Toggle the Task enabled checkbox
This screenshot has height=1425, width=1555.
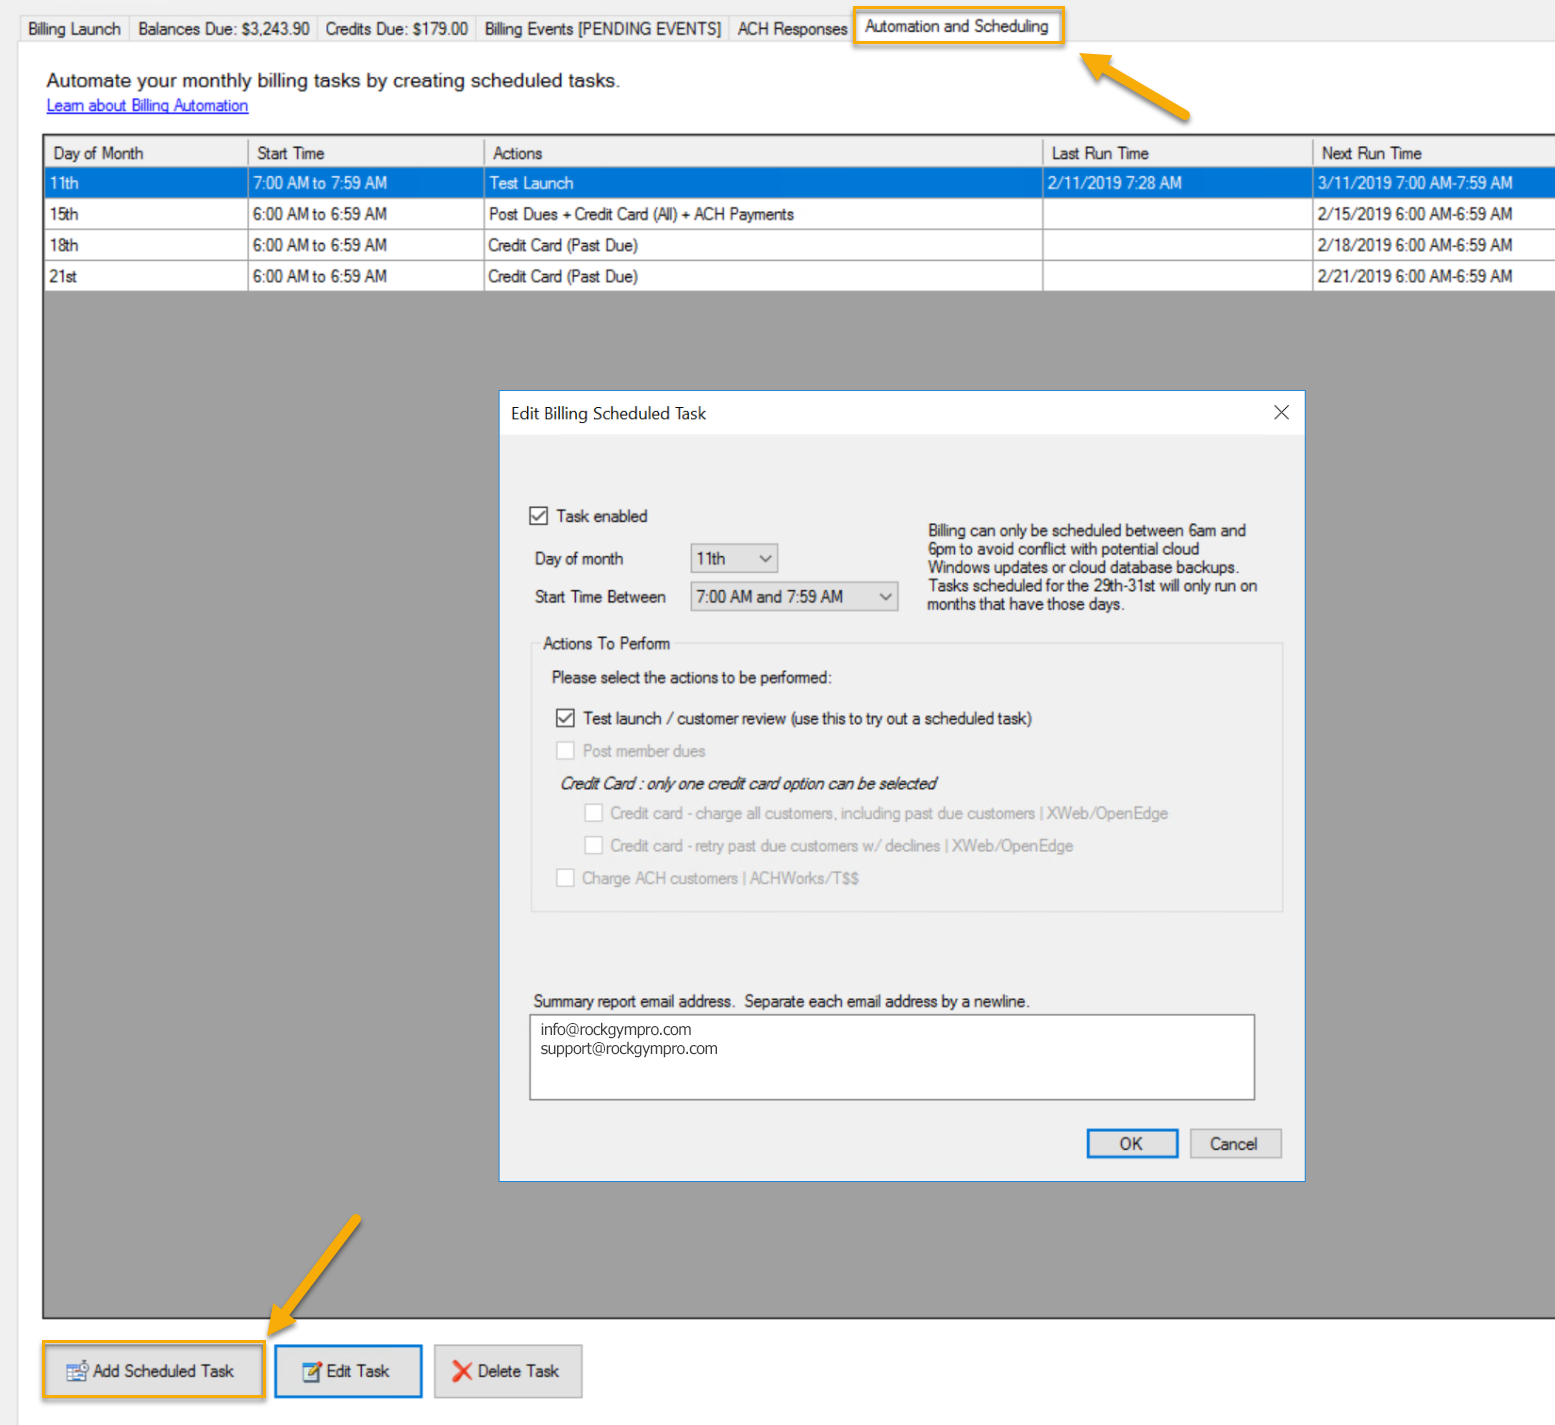pos(539,516)
